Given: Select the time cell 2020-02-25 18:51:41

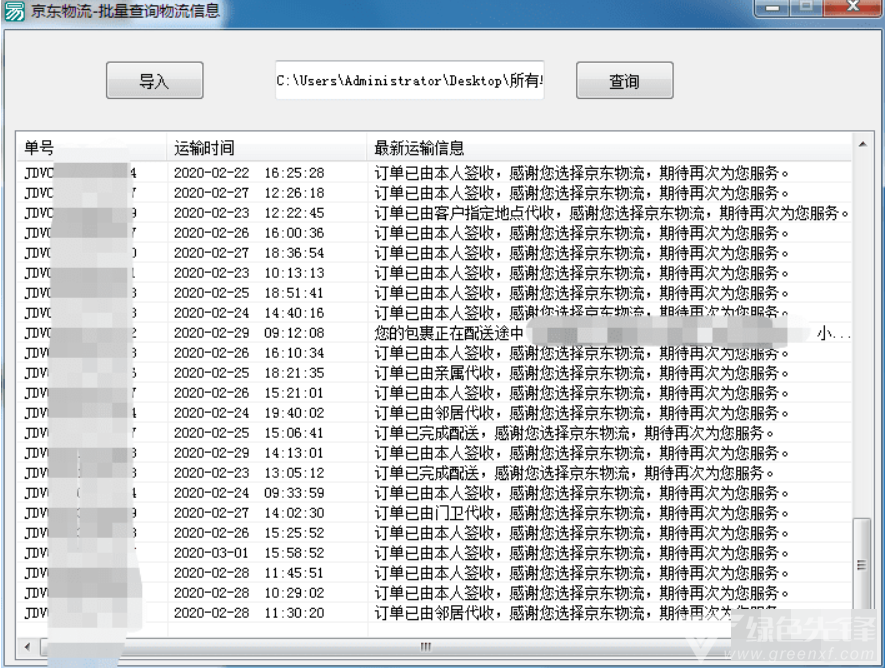Looking at the screenshot, I should click(249, 293).
